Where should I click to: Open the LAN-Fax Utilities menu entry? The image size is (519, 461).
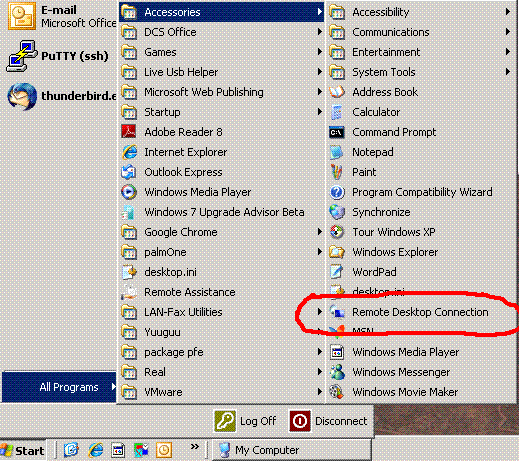coord(221,312)
